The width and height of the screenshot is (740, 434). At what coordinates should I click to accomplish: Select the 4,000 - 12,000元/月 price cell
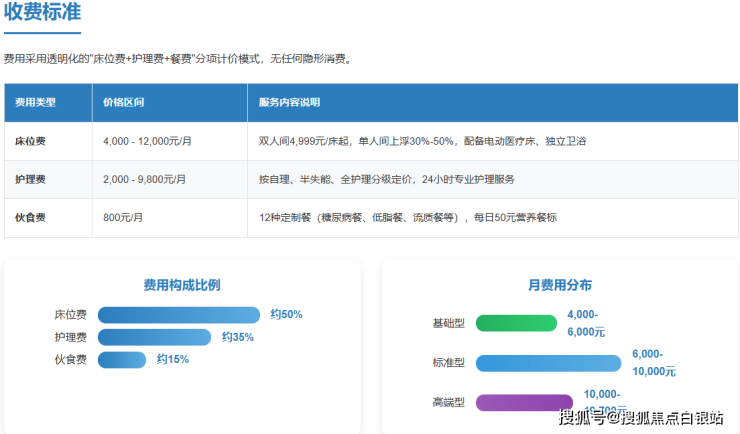[x=146, y=141]
